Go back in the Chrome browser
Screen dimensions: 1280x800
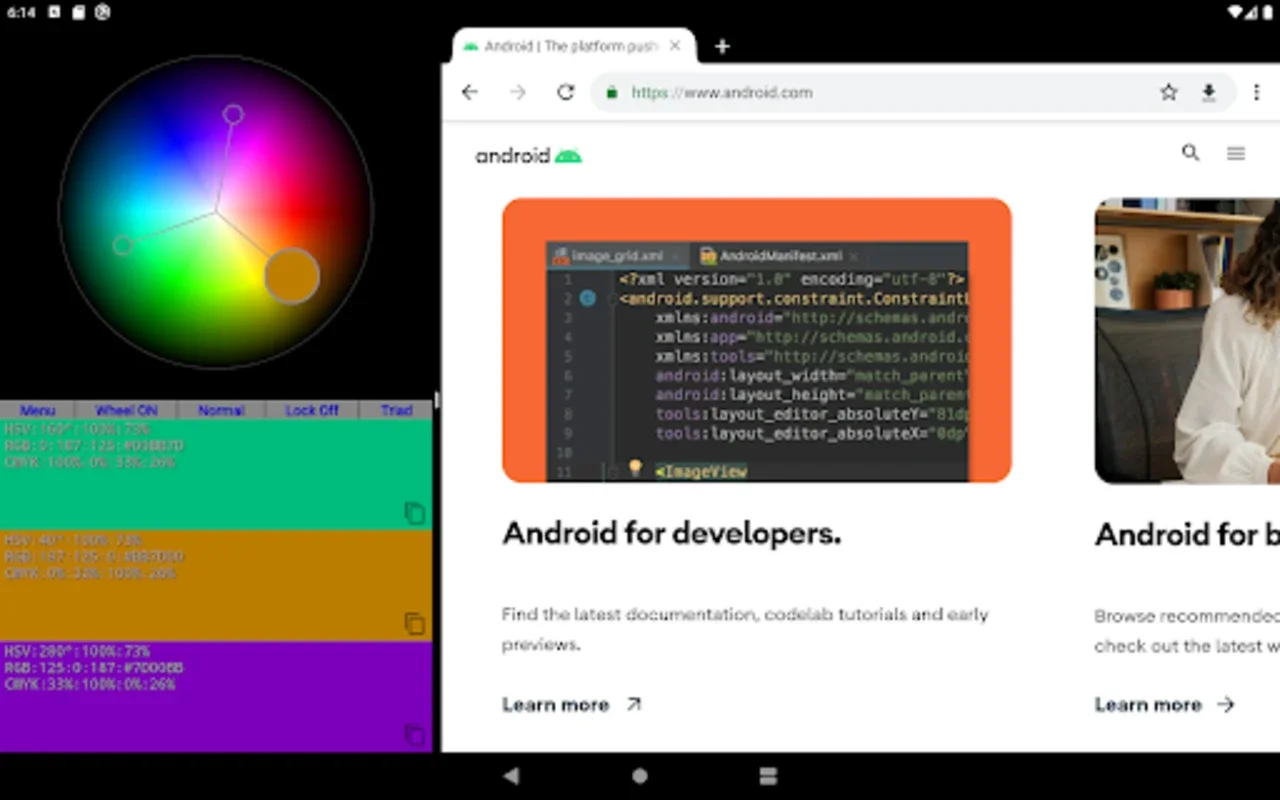point(470,92)
